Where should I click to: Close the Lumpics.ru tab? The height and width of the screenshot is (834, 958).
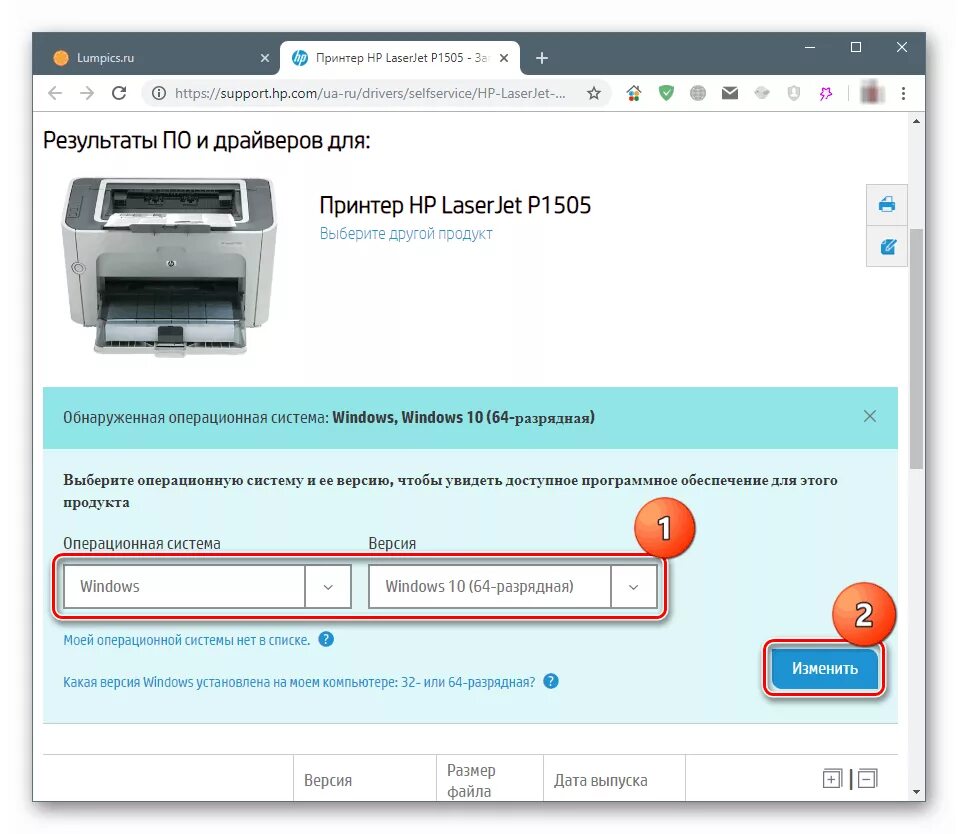[x=265, y=58]
